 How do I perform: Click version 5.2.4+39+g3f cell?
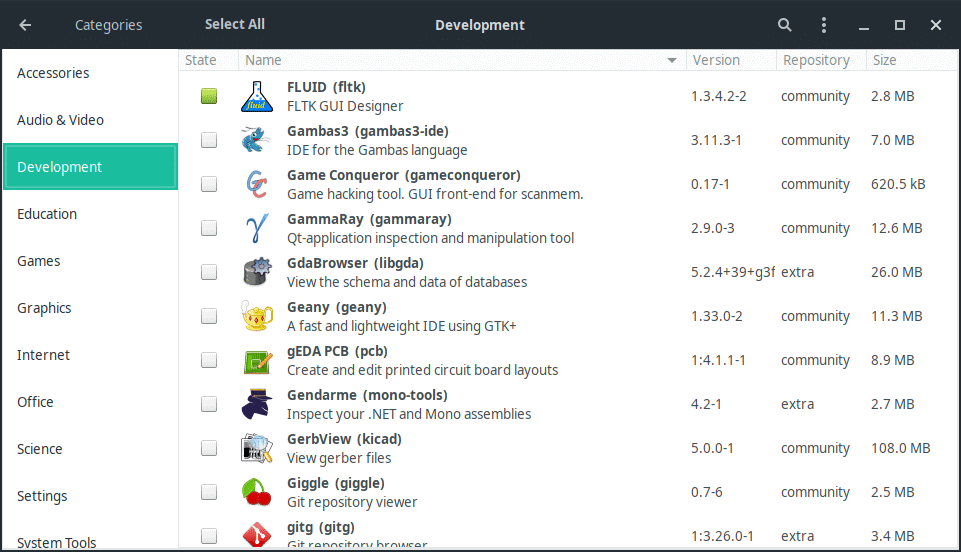pyautogui.click(x=733, y=272)
